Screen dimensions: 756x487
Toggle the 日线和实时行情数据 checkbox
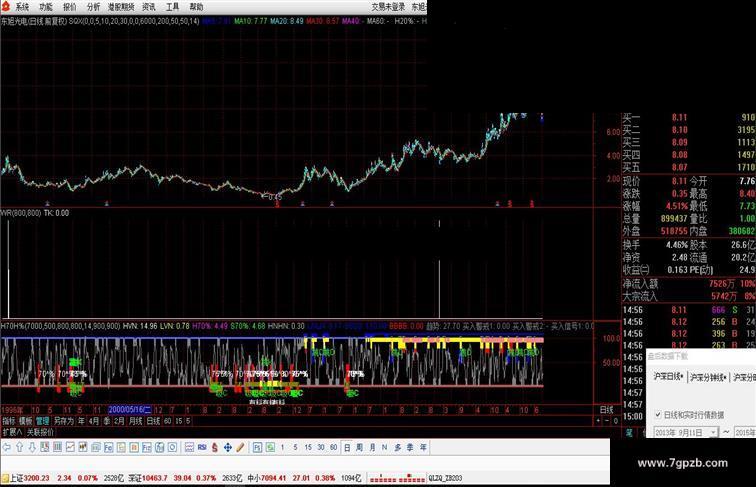click(658, 414)
